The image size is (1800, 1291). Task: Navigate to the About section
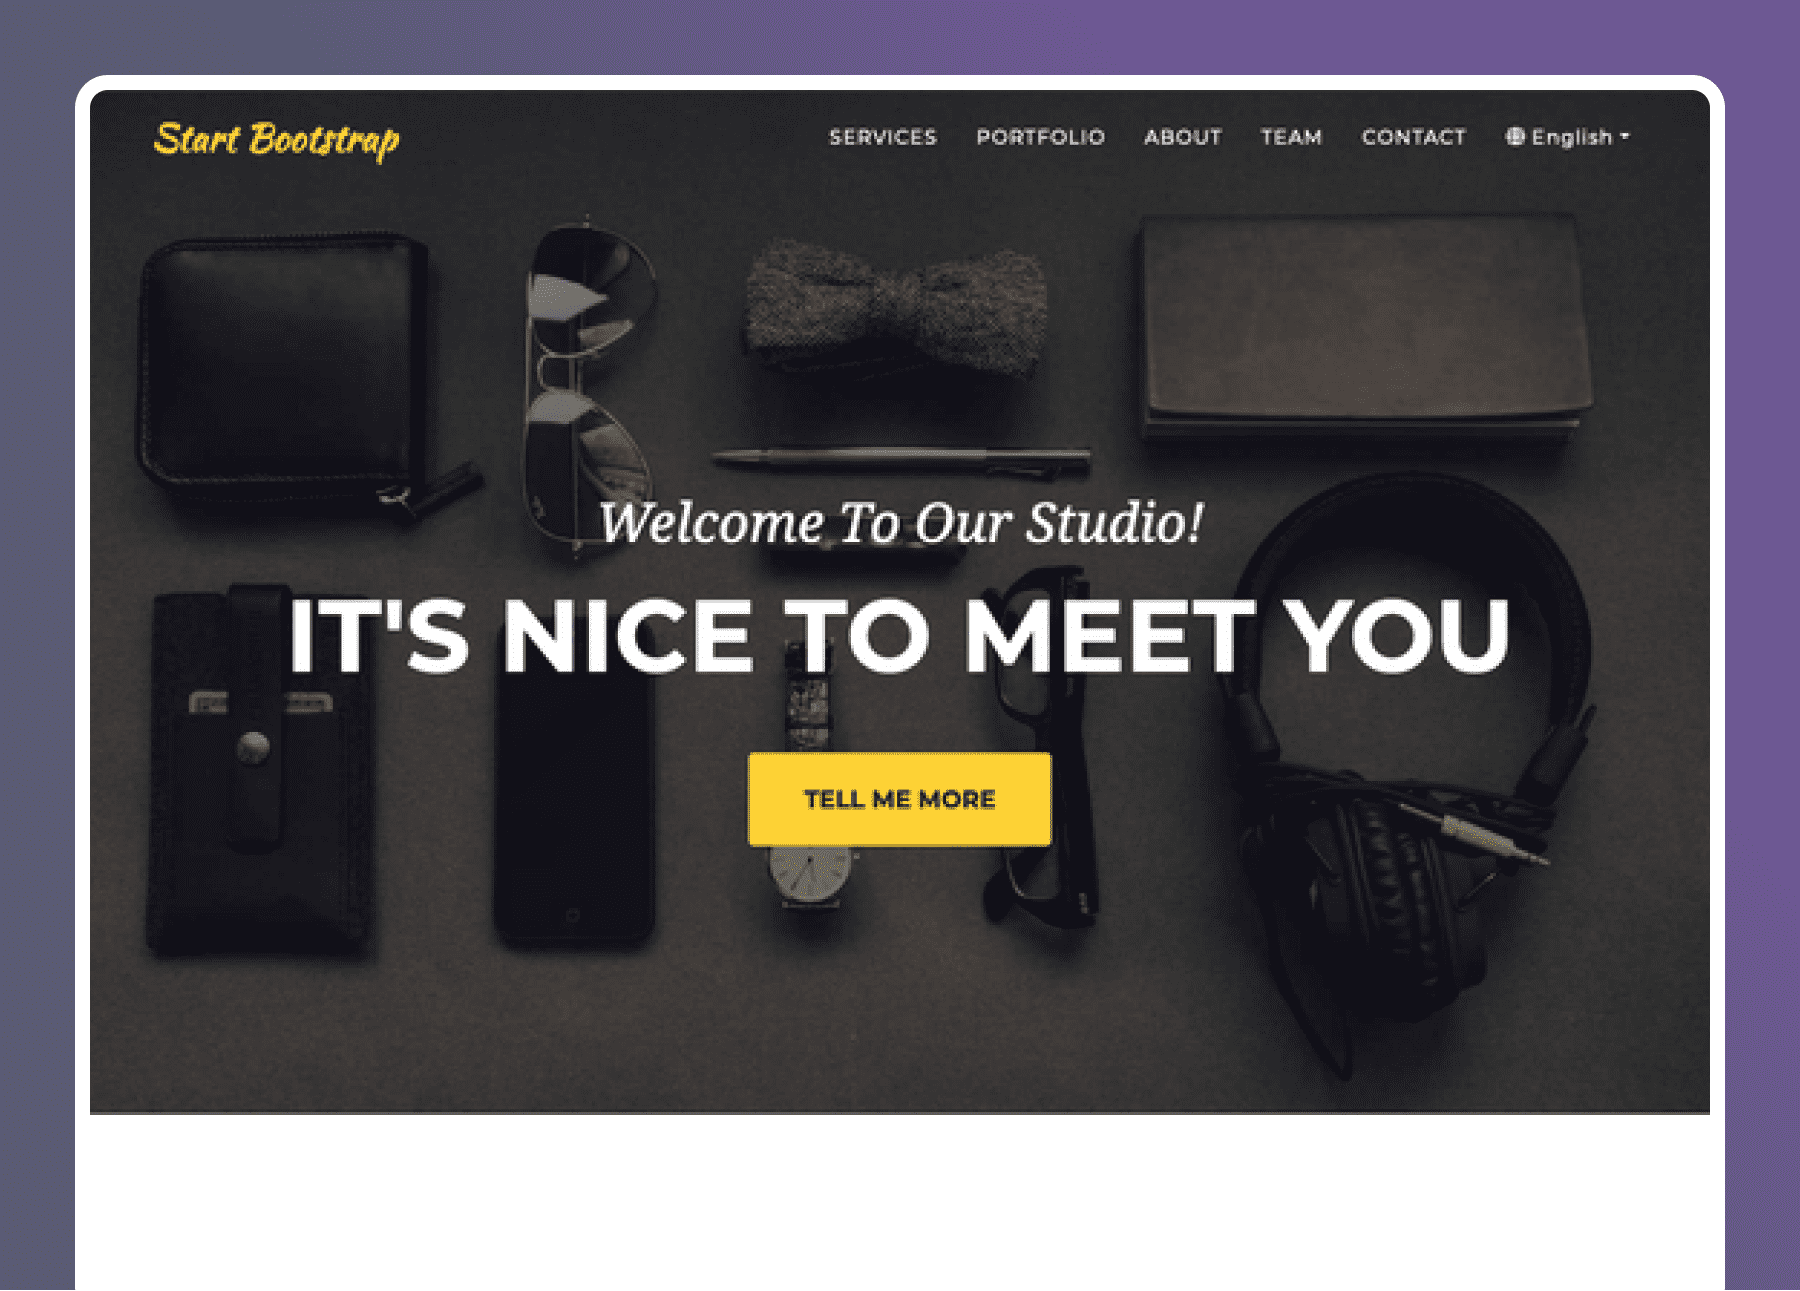tap(1183, 137)
